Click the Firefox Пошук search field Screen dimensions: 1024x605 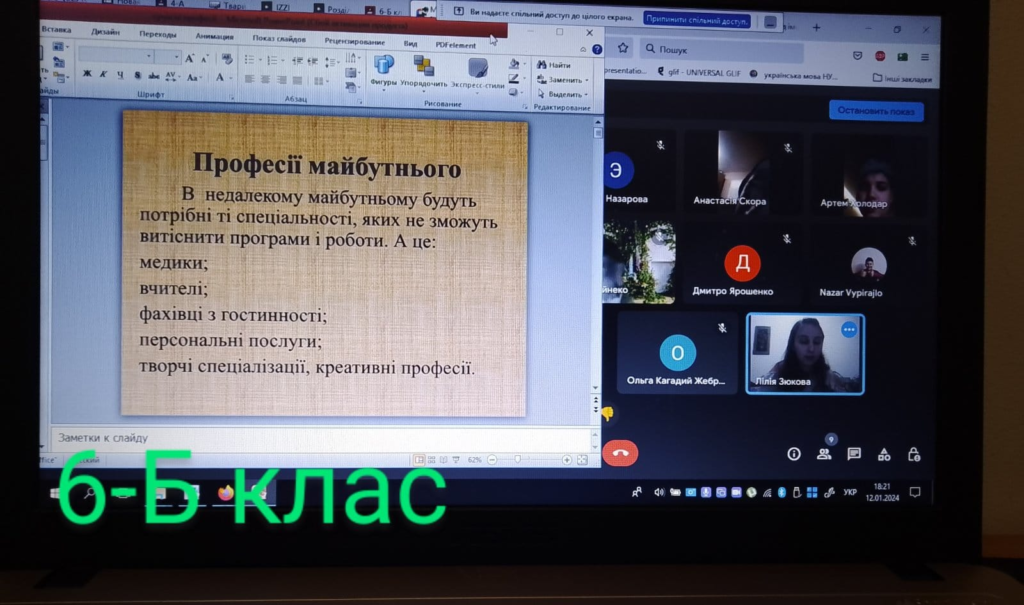pos(722,50)
